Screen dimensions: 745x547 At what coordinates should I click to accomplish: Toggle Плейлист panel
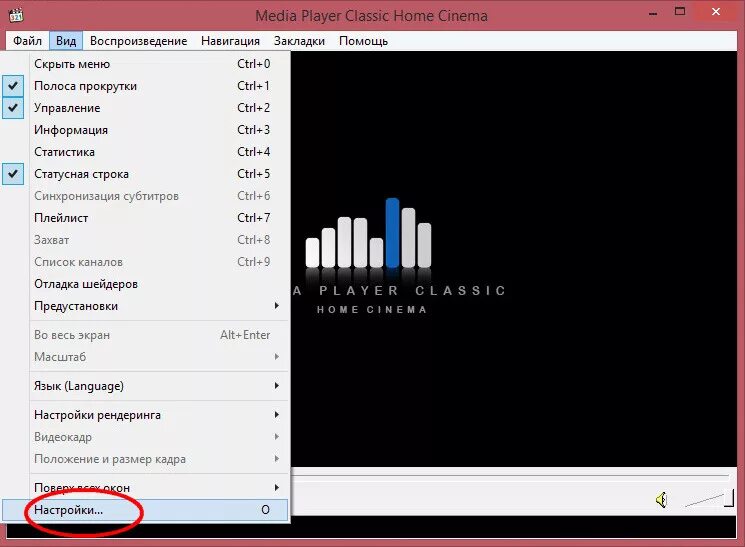(x=145, y=218)
